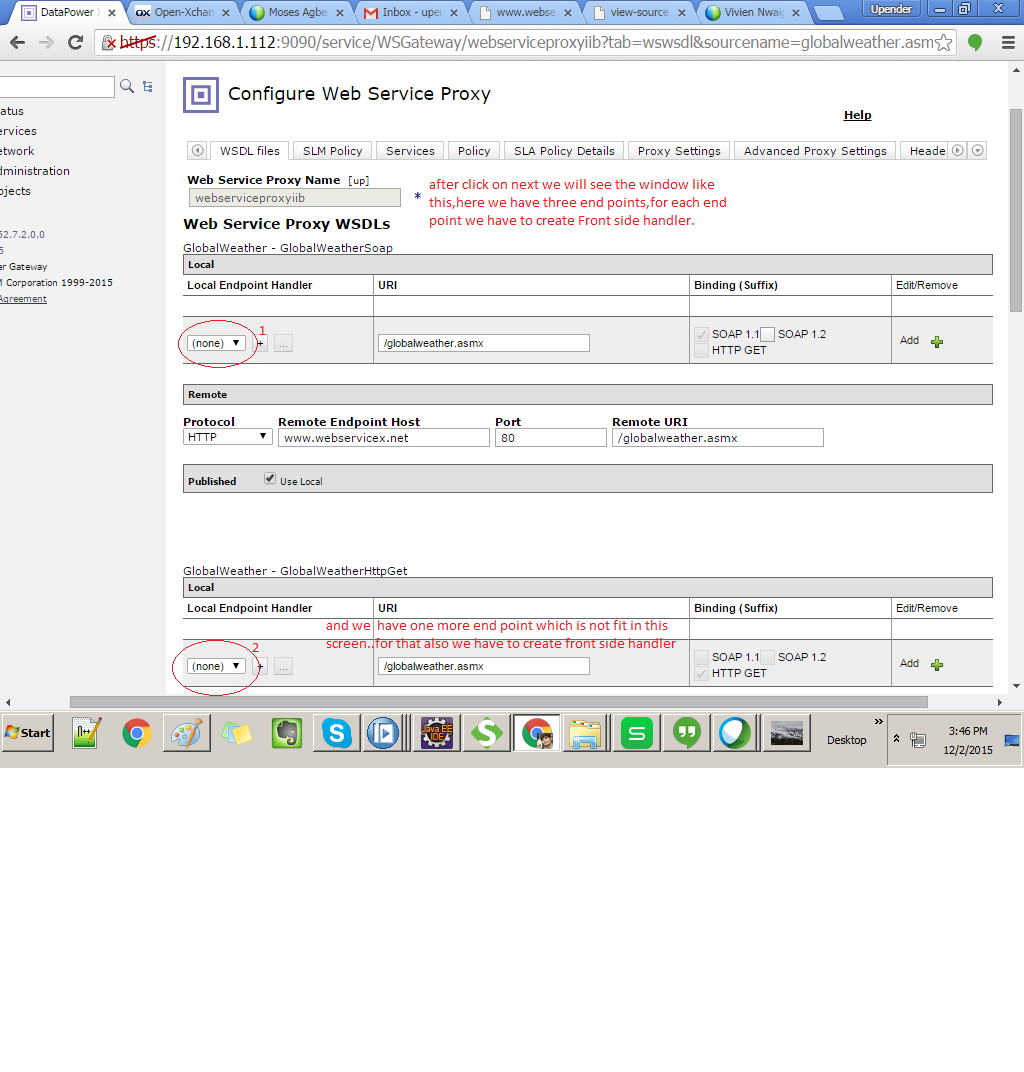Open the endpoint handler browse (...) button
The height and width of the screenshot is (1072, 1024).
[x=283, y=342]
